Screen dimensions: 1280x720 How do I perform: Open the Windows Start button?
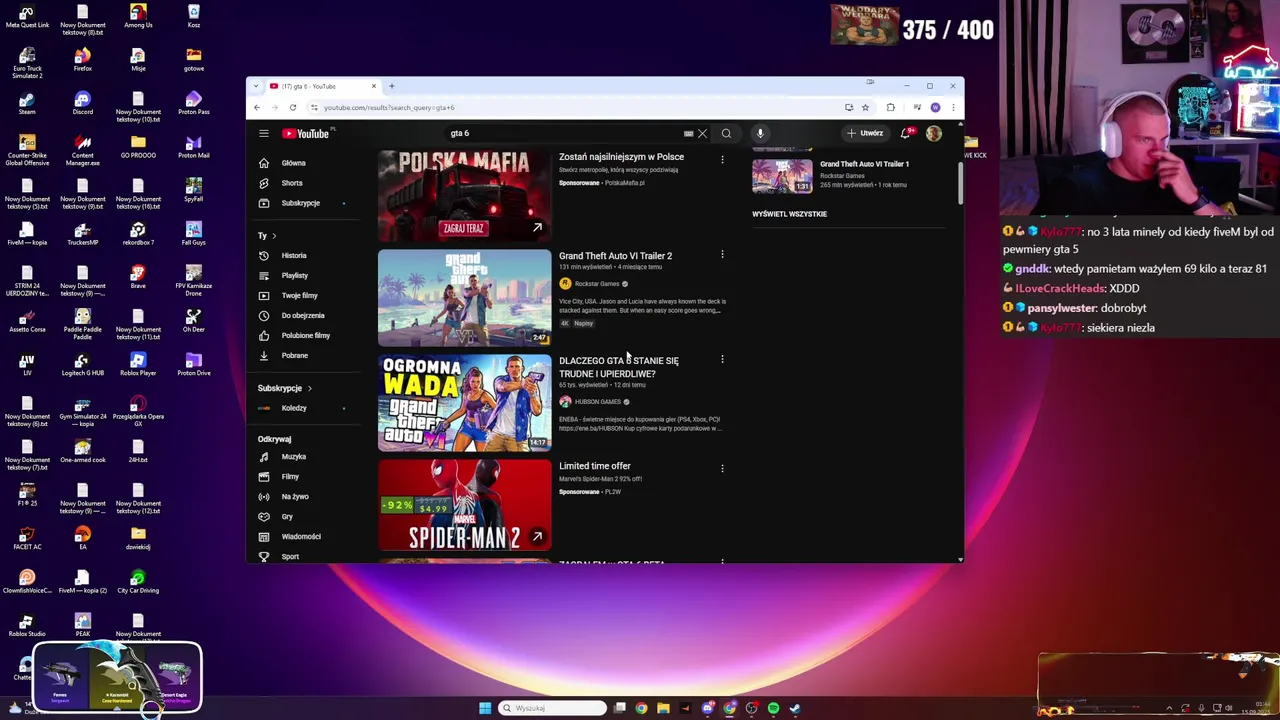click(x=485, y=708)
